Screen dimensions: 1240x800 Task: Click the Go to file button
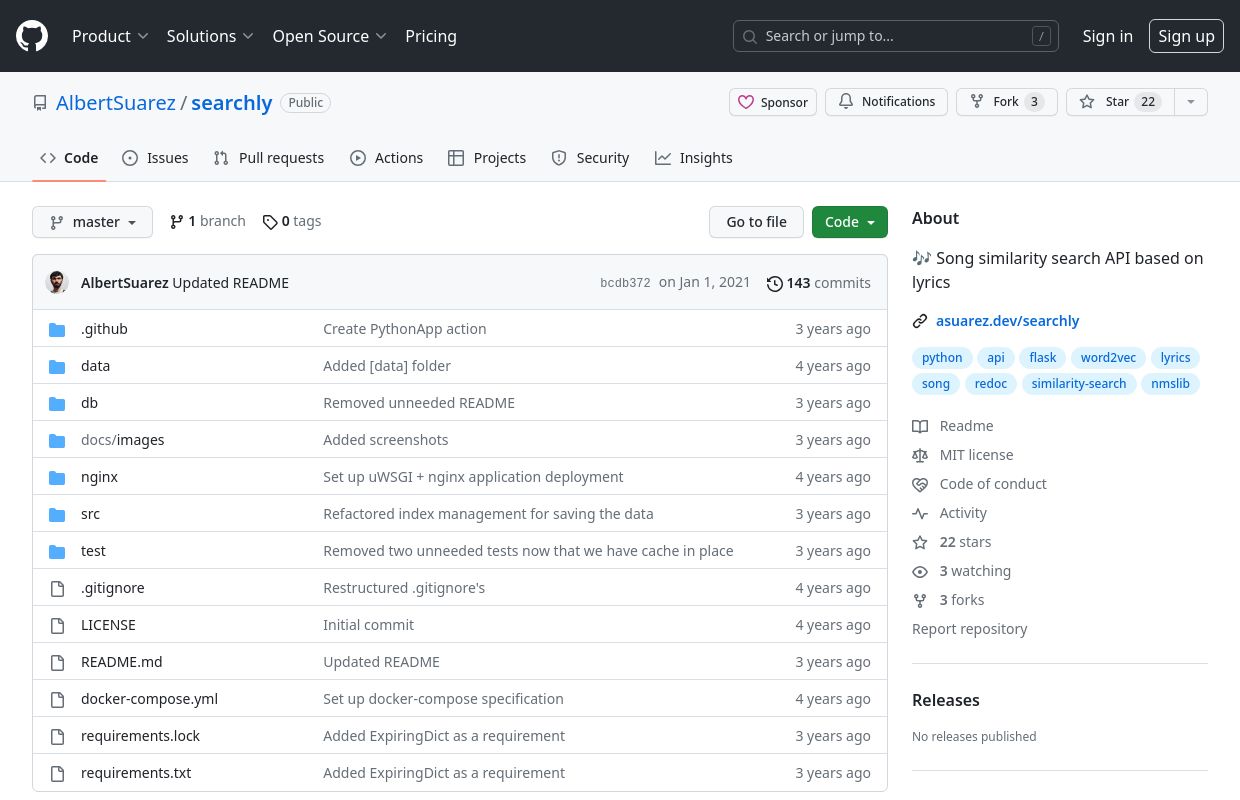coord(756,222)
